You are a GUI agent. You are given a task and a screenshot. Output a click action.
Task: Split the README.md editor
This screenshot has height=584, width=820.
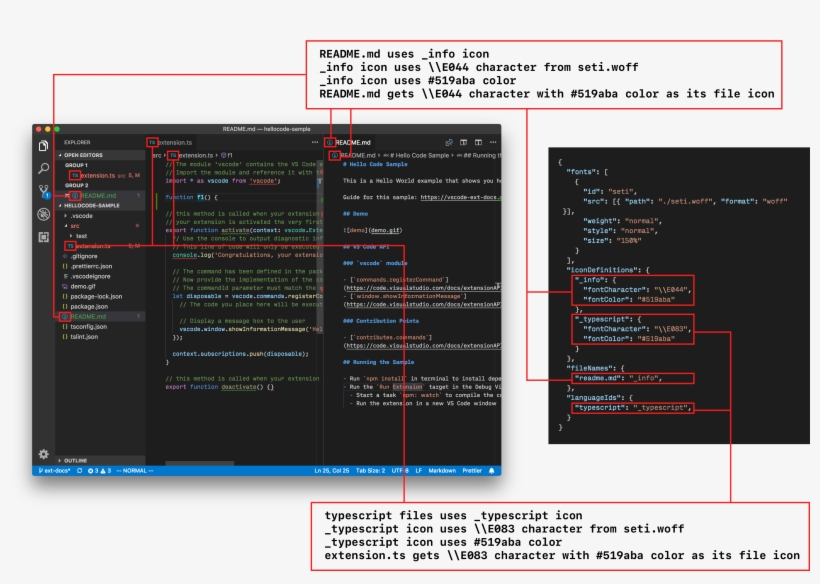pyautogui.click(x=478, y=142)
